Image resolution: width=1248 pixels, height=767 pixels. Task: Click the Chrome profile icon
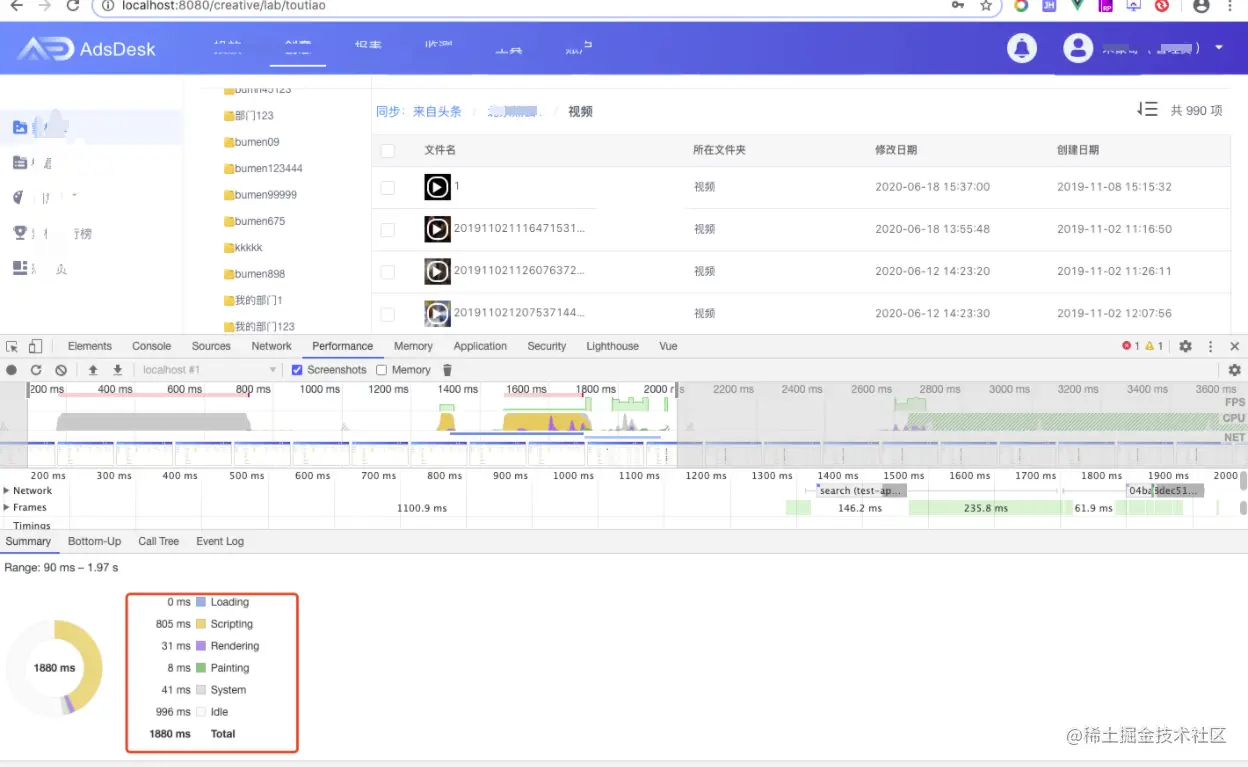coord(1201,6)
